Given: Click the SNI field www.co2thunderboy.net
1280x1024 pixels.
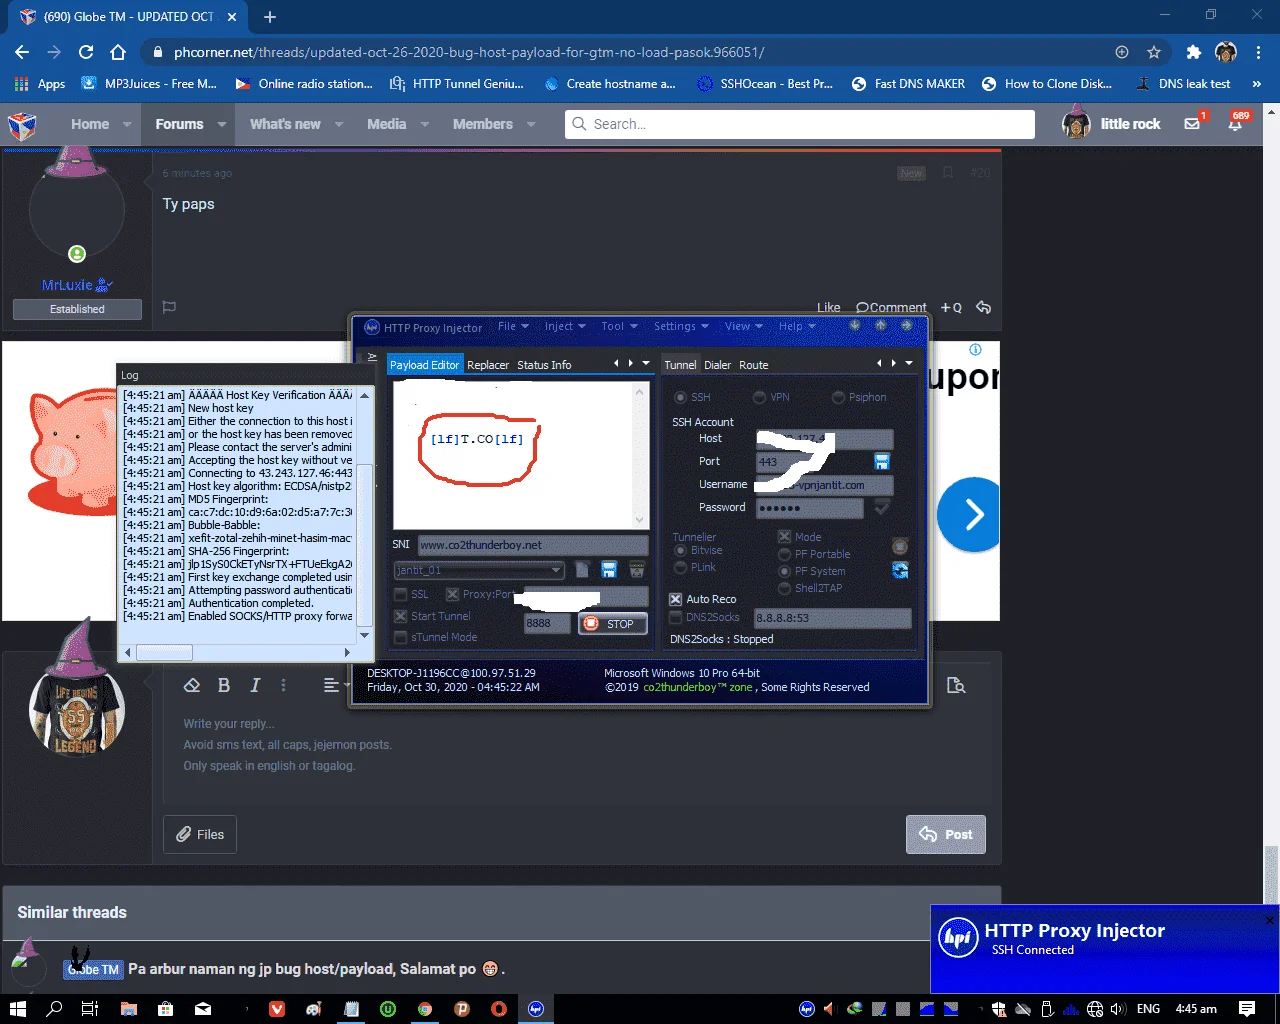Looking at the screenshot, I should (533, 545).
